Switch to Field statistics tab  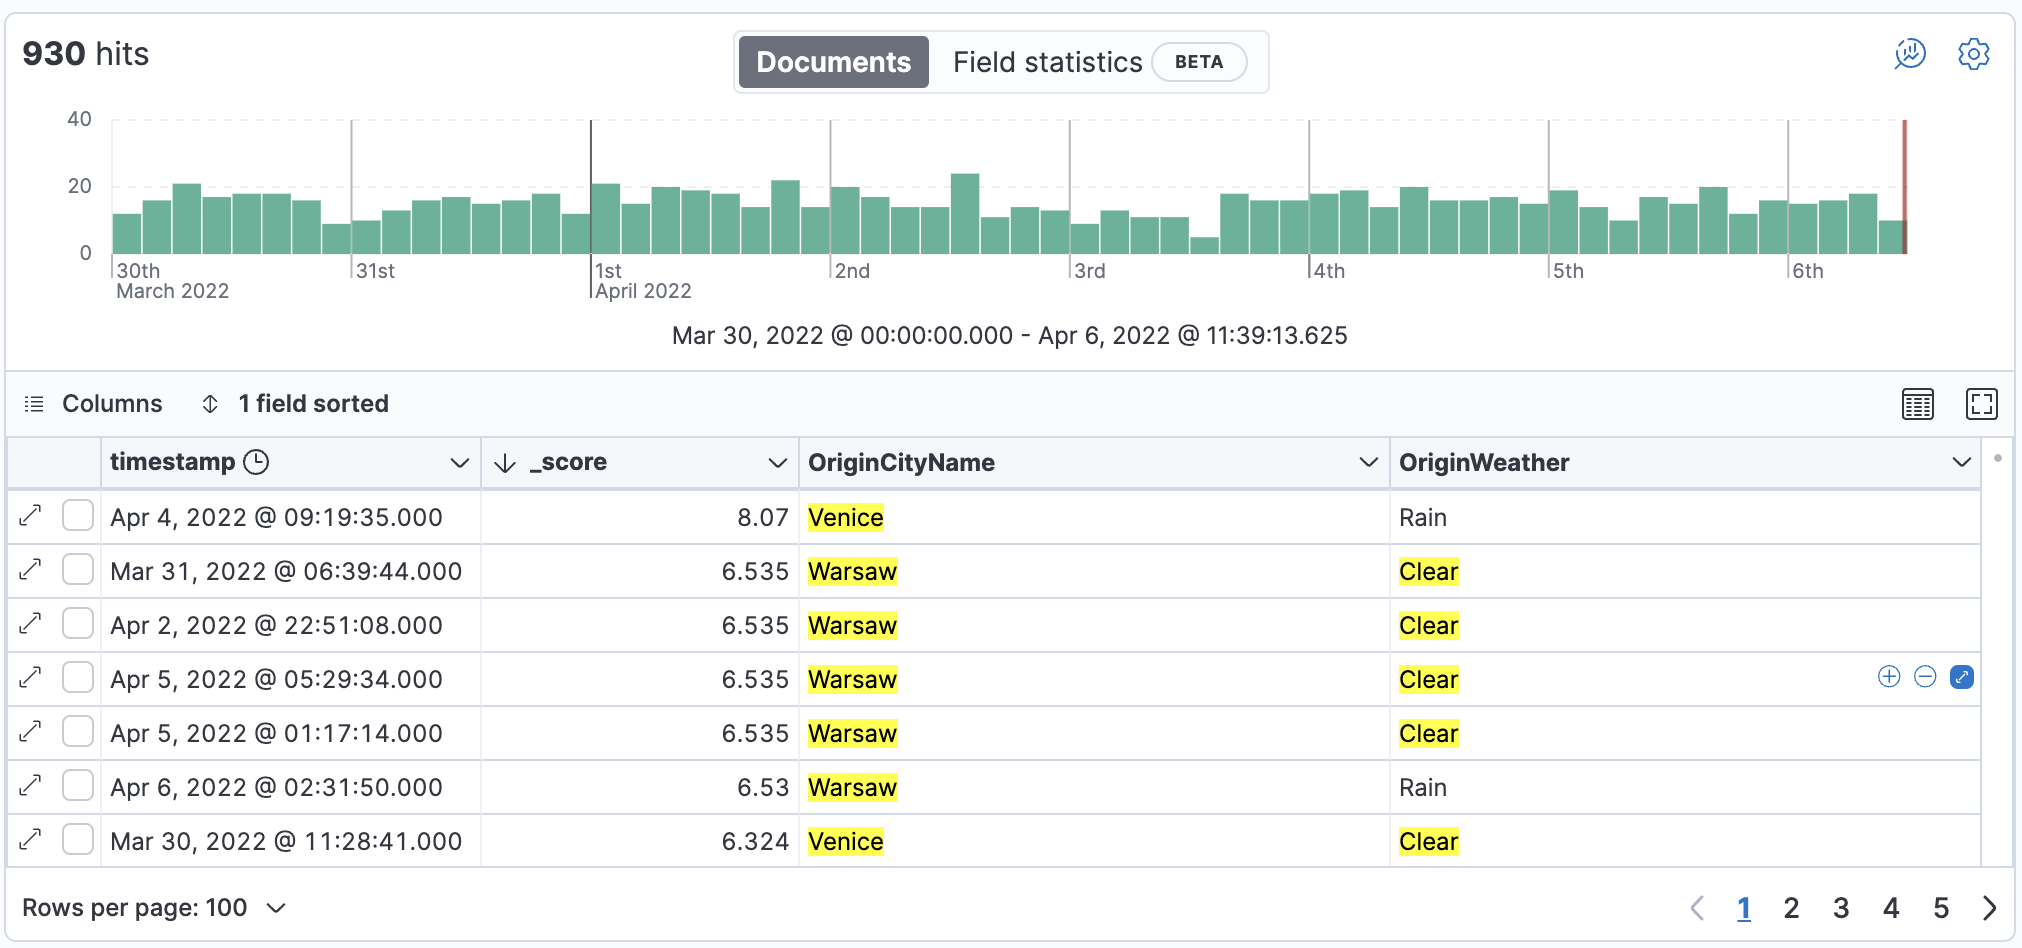pos(1047,62)
